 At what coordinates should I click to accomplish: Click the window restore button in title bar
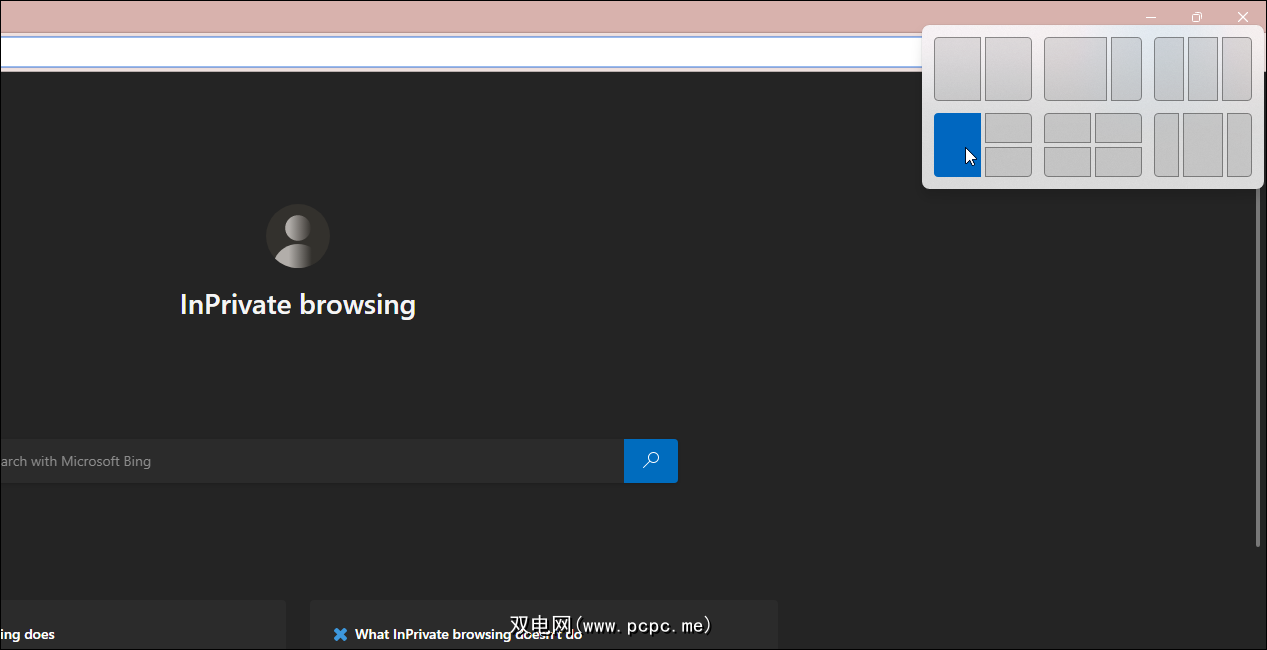point(1197,17)
